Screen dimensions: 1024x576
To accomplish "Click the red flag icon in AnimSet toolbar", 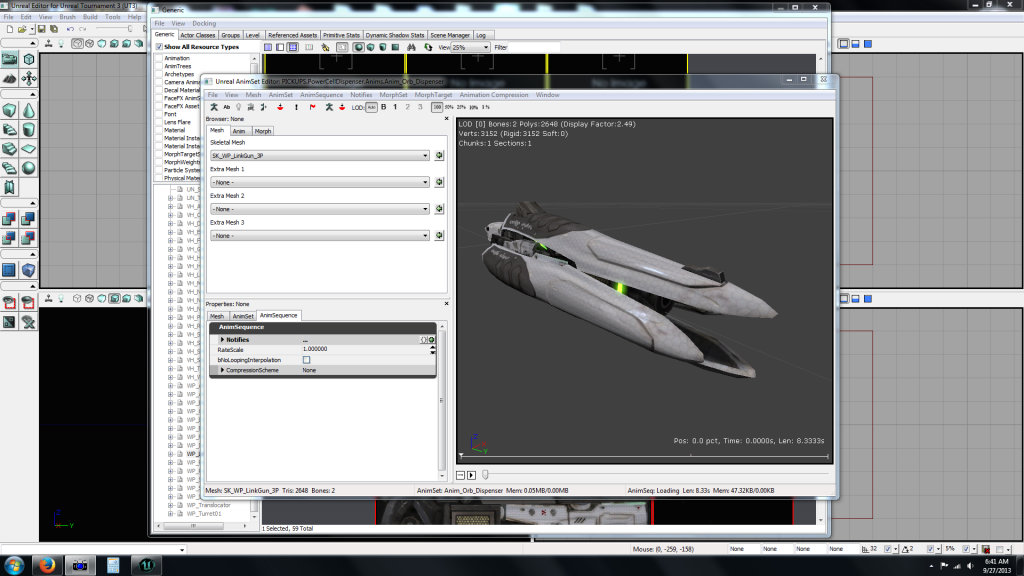I will (x=313, y=107).
